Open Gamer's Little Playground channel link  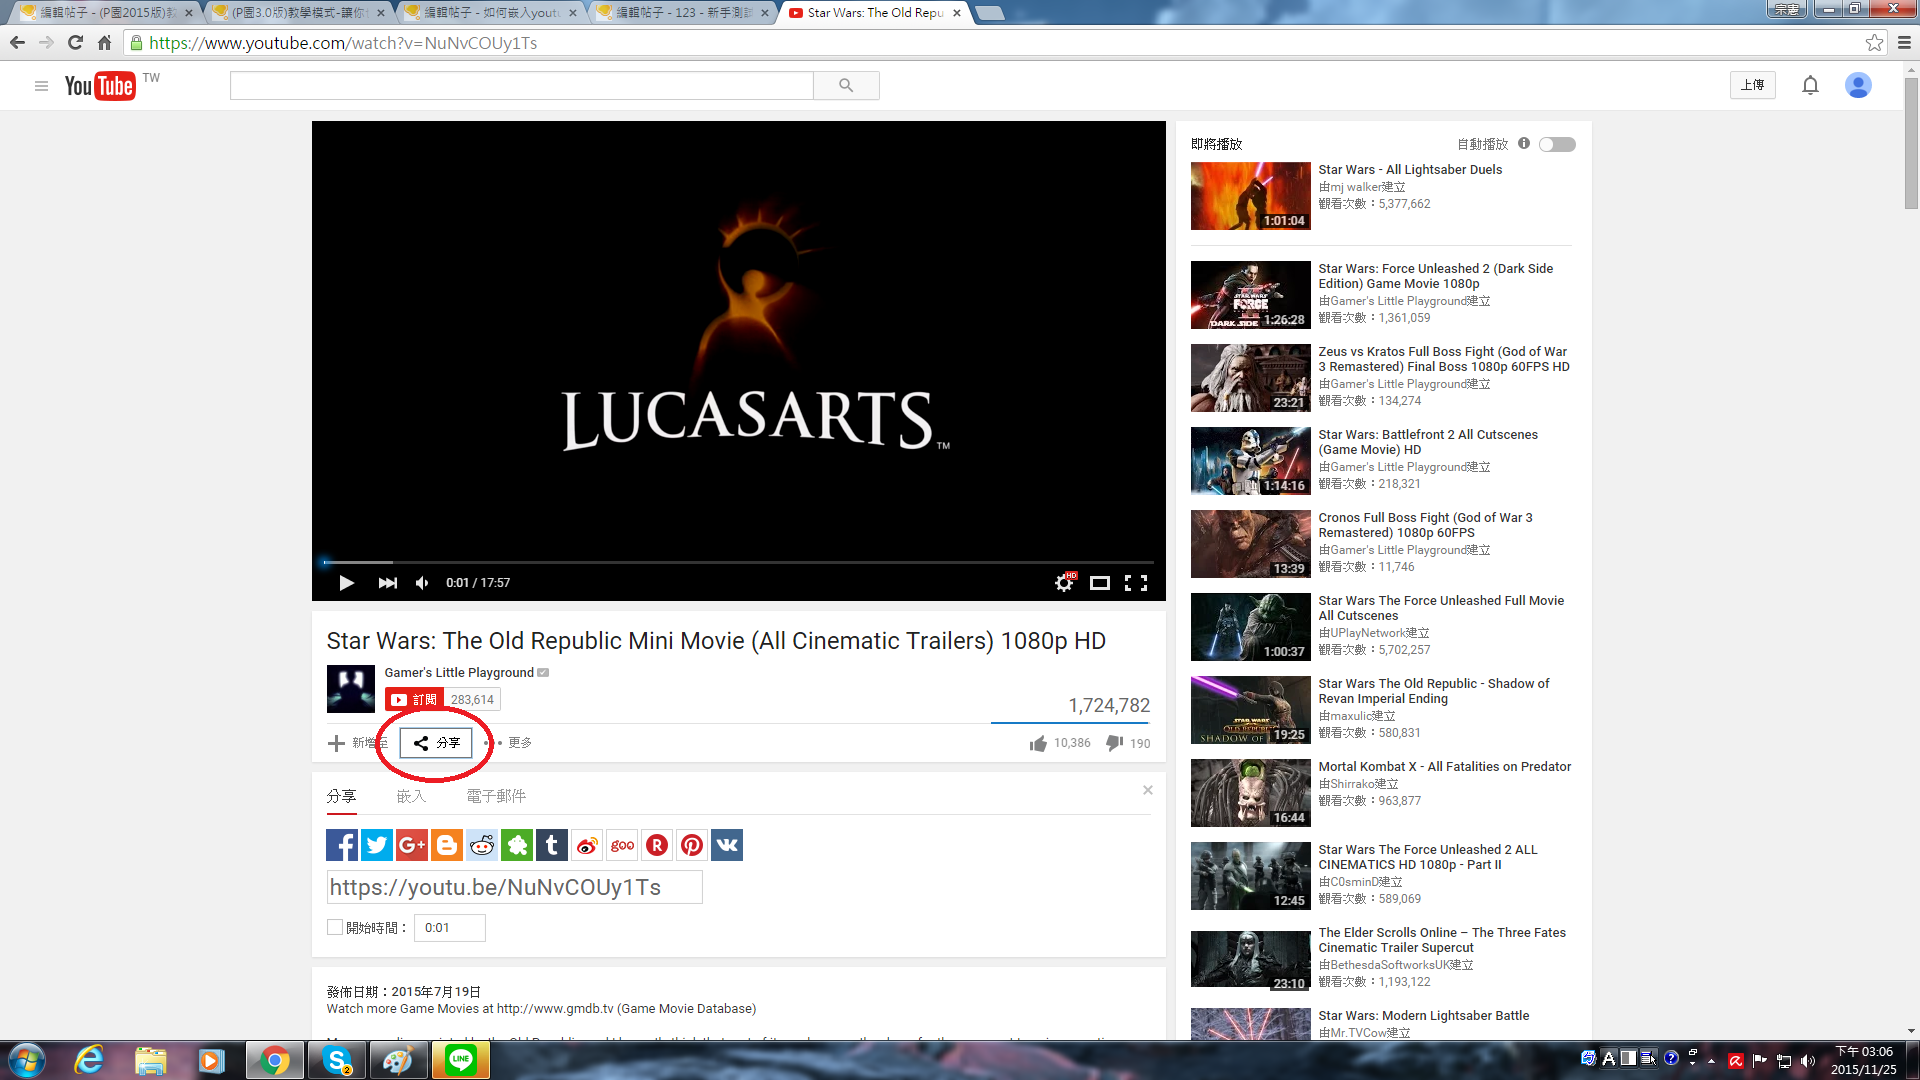click(x=459, y=672)
